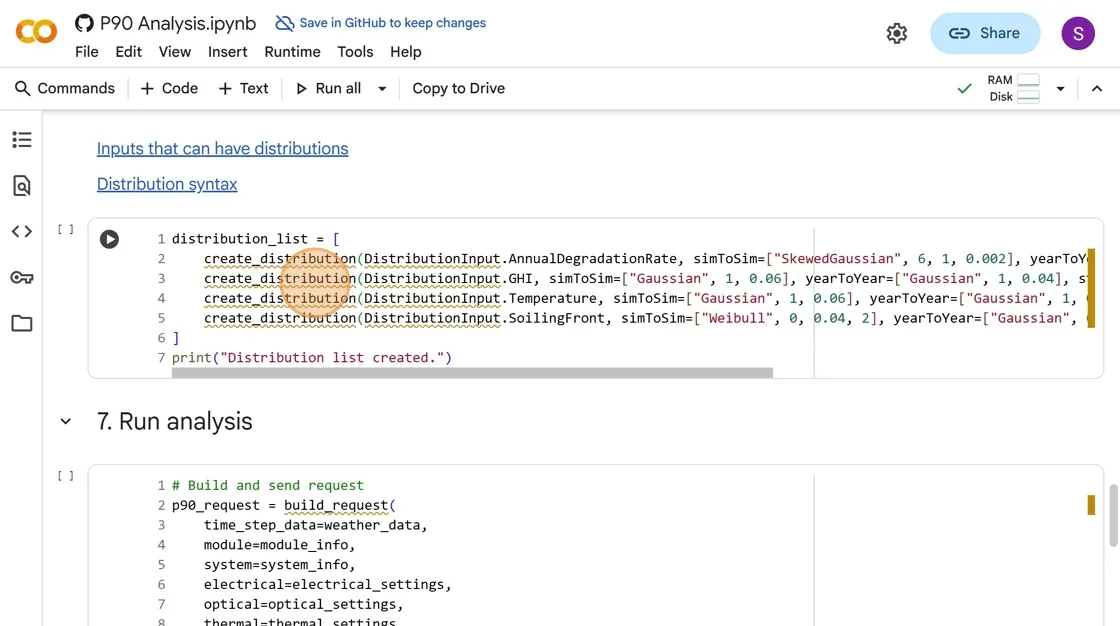Open the secrets key icon
The width and height of the screenshot is (1120, 626).
click(22, 277)
